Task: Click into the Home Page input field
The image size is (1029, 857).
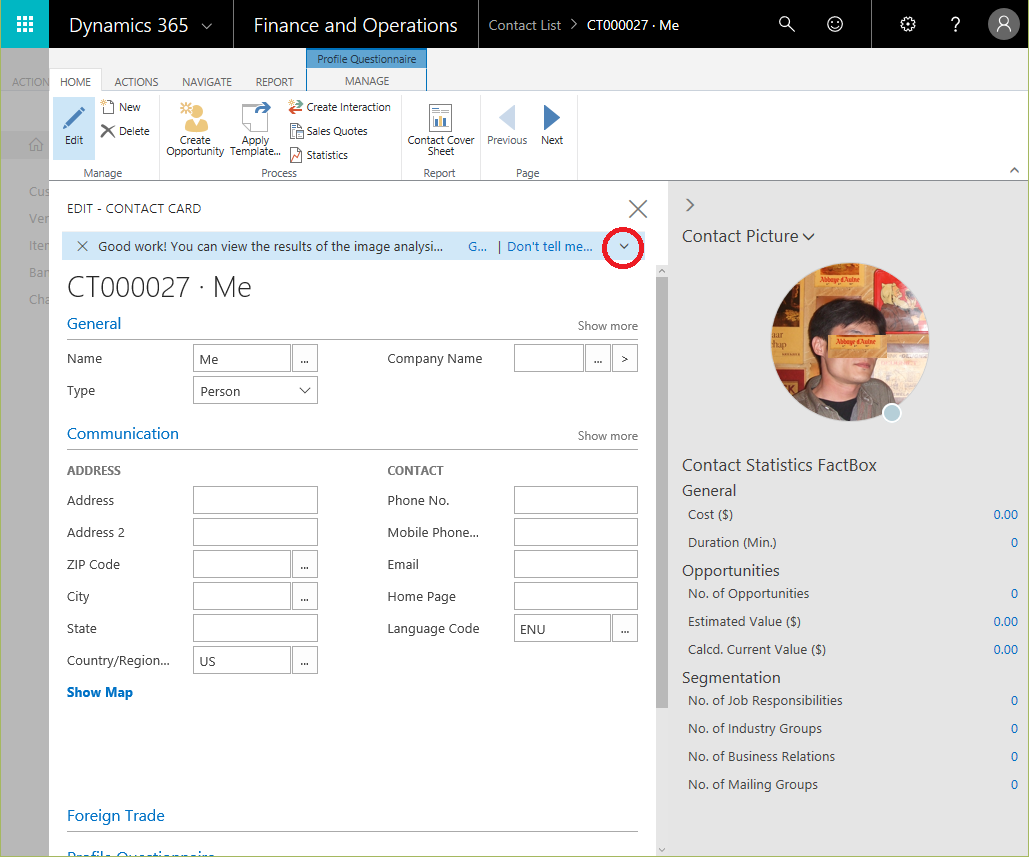Action: pyautogui.click(x=576, y=596)
